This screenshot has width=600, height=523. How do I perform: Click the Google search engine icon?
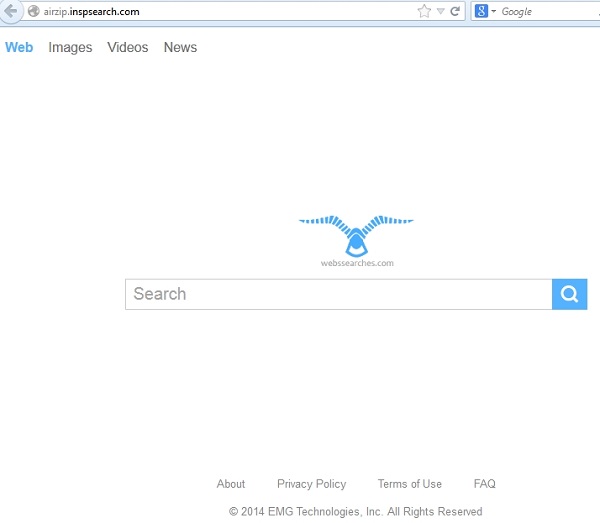coord(481,12)
